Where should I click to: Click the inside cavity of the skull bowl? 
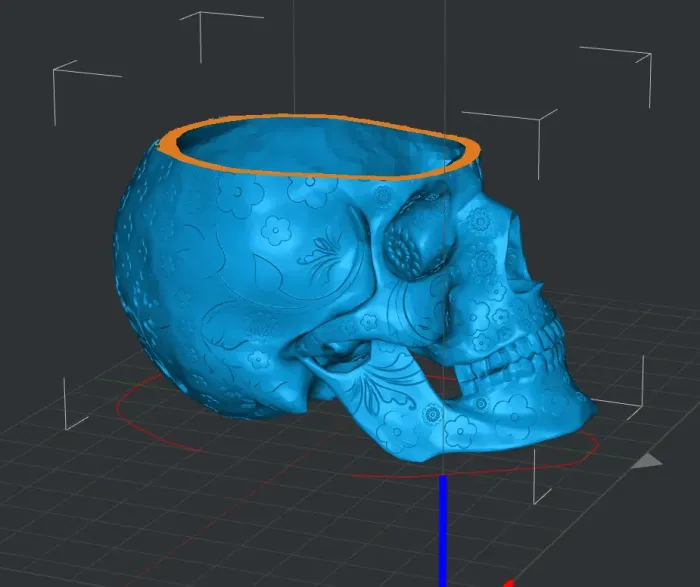click(x=320, y=152)
